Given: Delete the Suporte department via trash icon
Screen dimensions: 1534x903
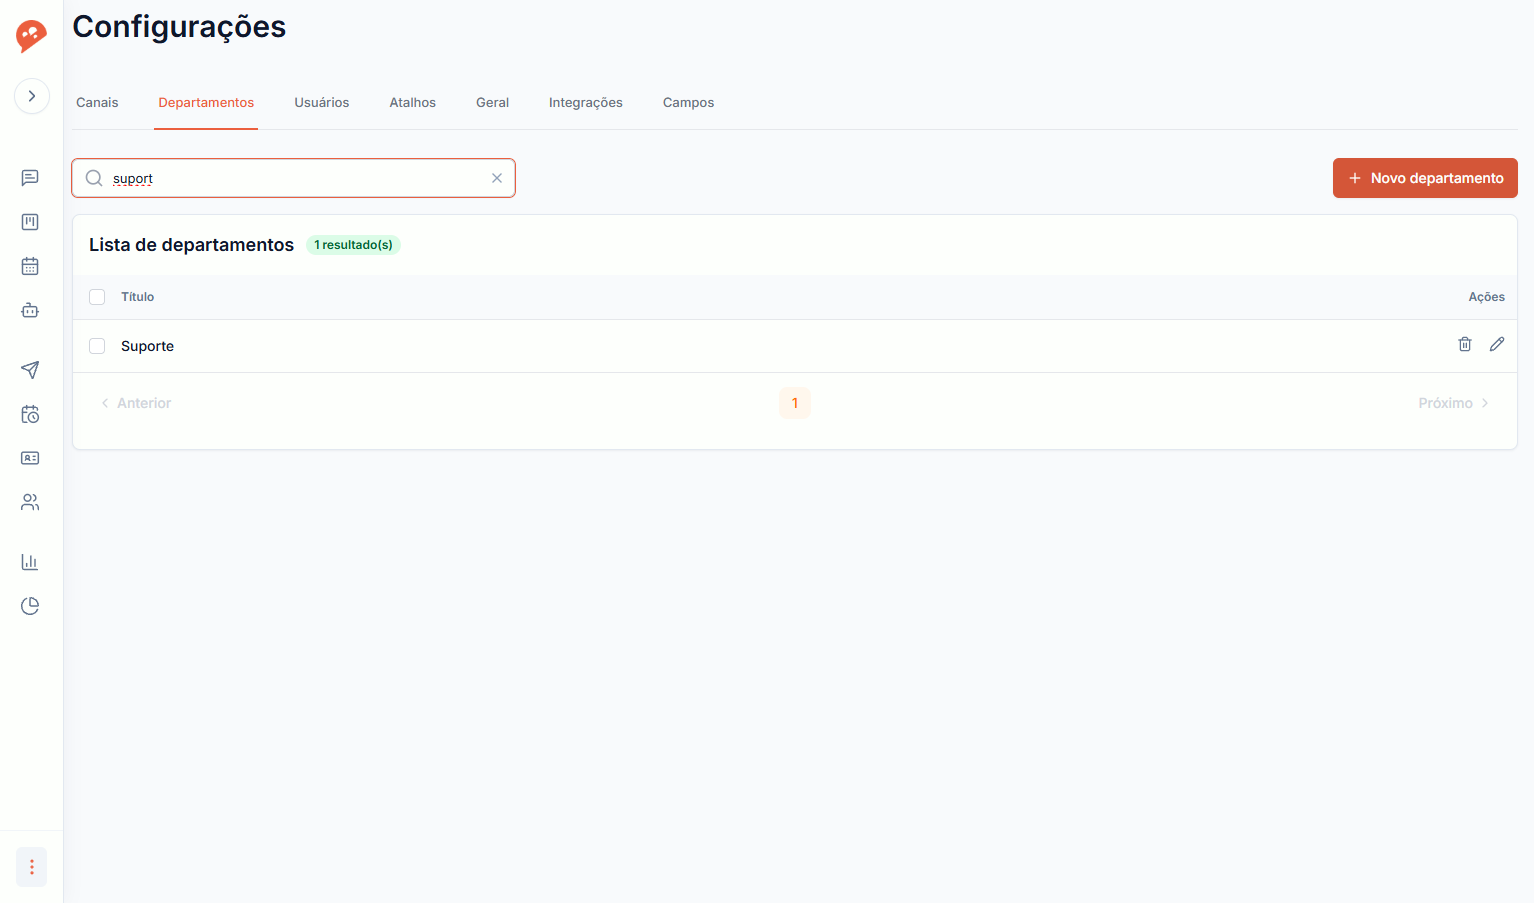Looking at the screenshot, I should (x=1465, y=344).
